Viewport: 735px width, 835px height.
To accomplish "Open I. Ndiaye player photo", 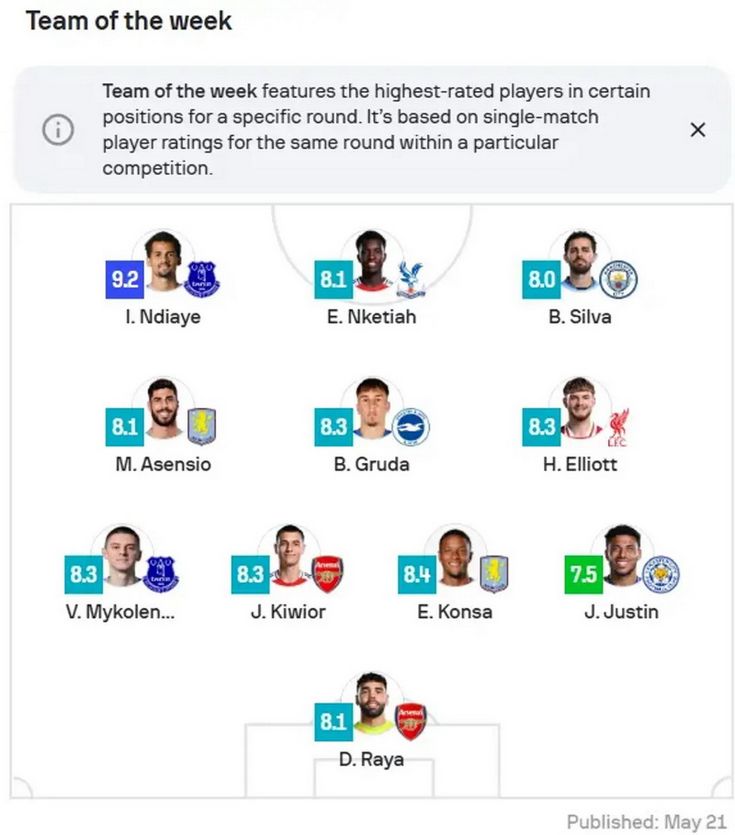I will (164, 261).
